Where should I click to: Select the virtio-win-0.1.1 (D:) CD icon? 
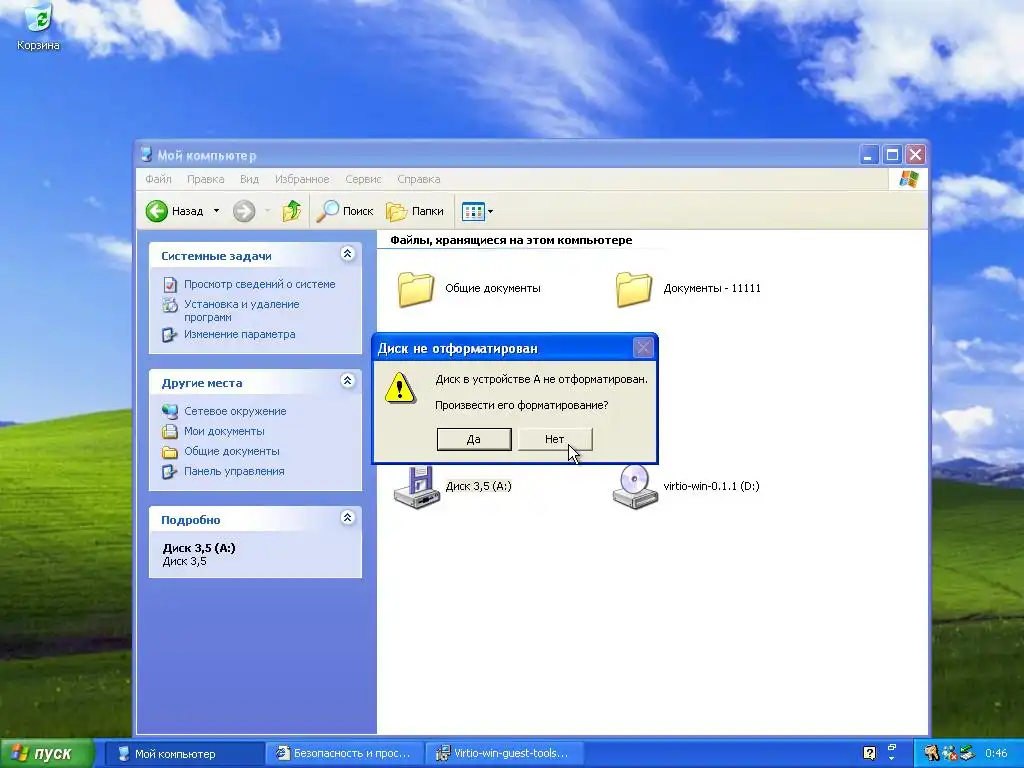[635, 487]
